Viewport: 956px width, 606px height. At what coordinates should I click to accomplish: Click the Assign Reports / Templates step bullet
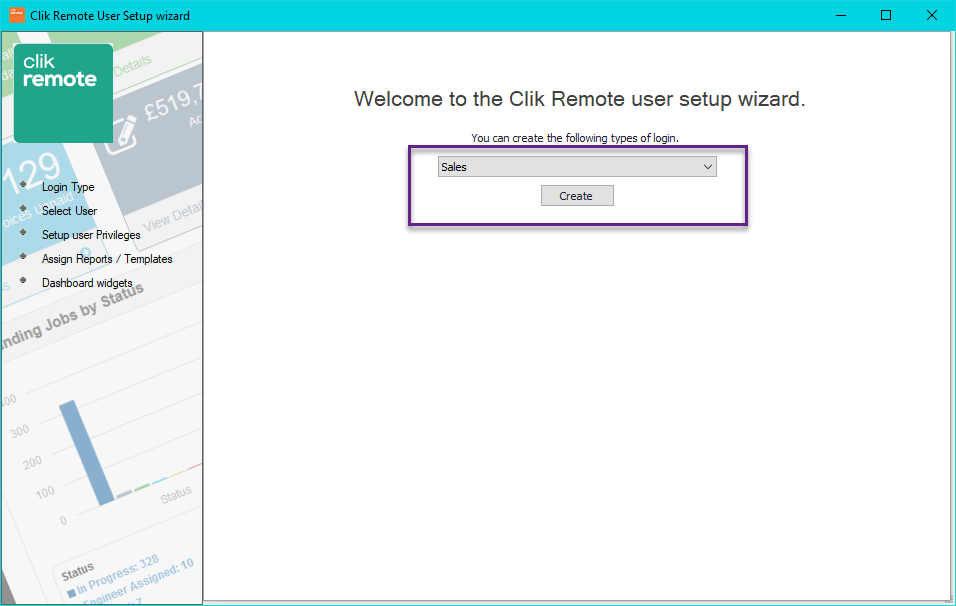(23, 258)
